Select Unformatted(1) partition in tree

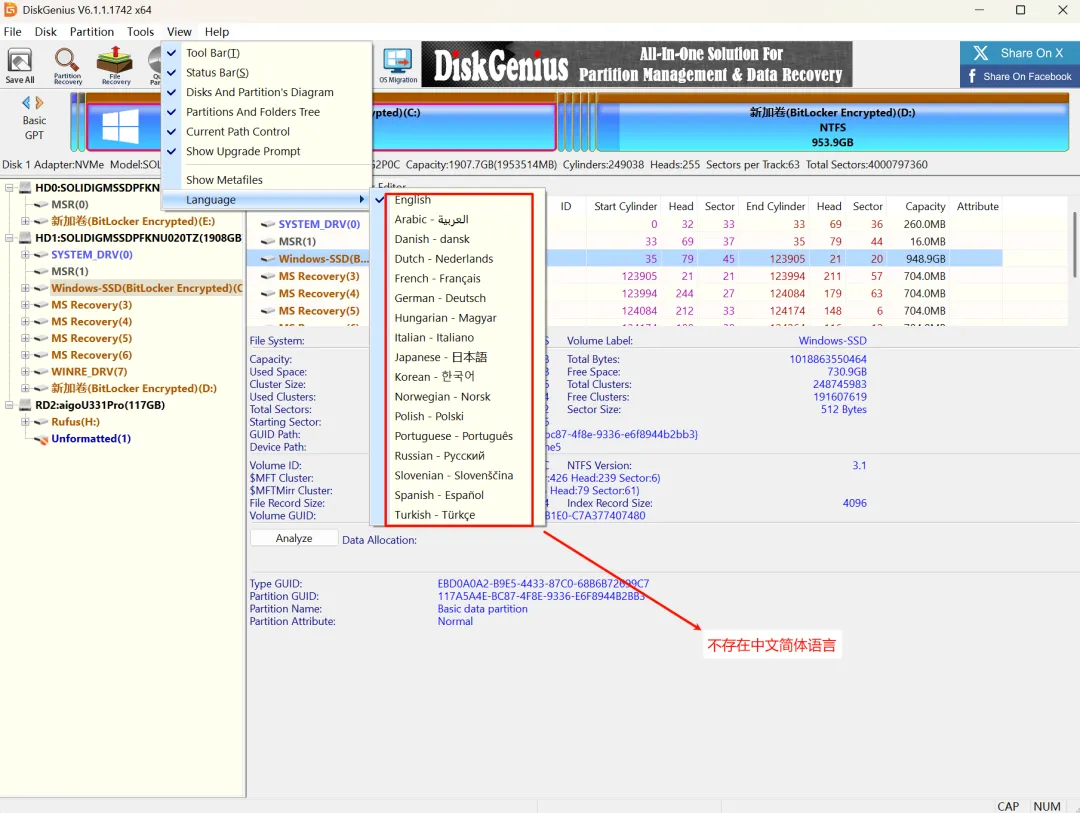click(x=91, y=439)
